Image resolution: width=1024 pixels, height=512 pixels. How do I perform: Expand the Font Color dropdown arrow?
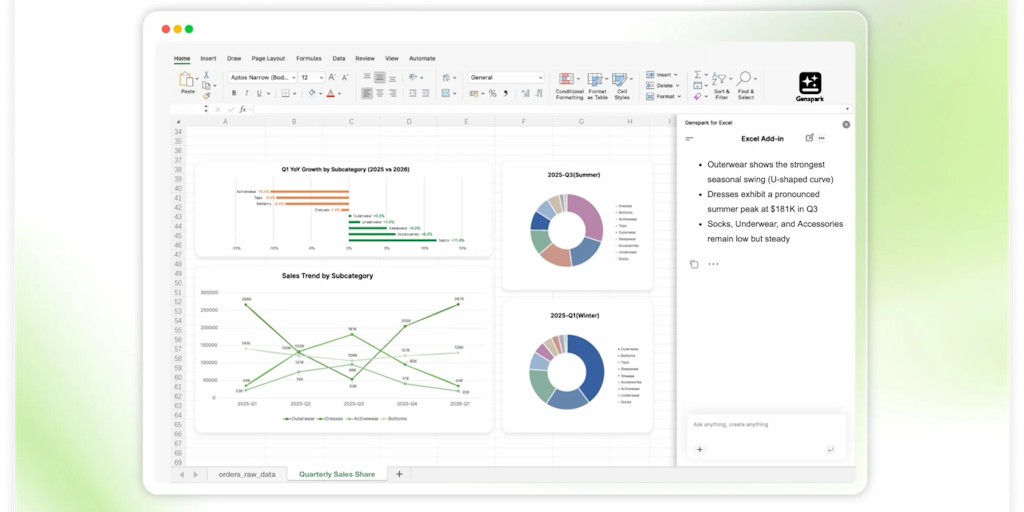pyautogui.click(x=340, y=93)
